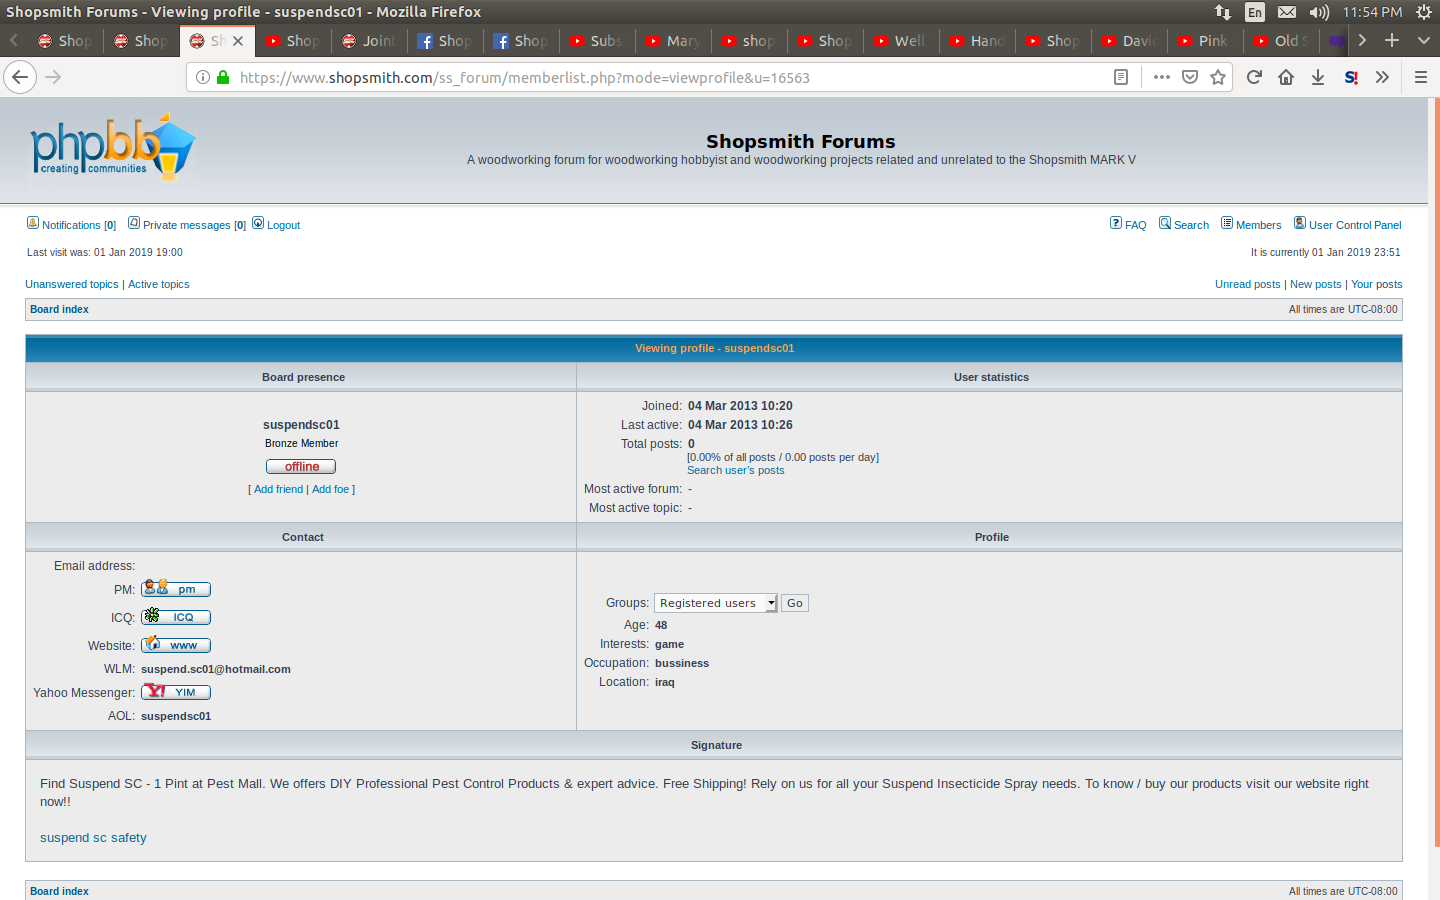This screenshot has width=1440, height=900.
Task: Click the phpBB logo
Action: point(112,147)
